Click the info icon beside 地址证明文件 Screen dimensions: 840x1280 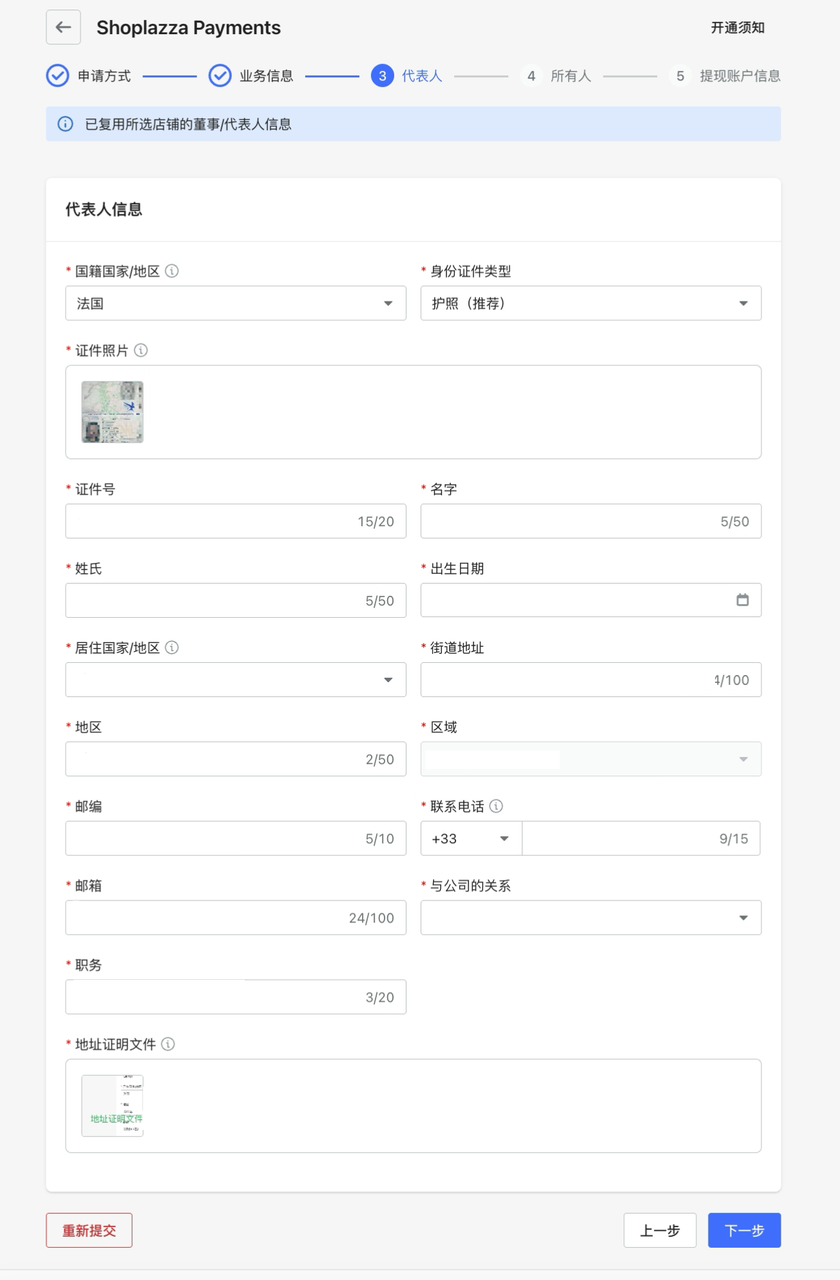168,1044
